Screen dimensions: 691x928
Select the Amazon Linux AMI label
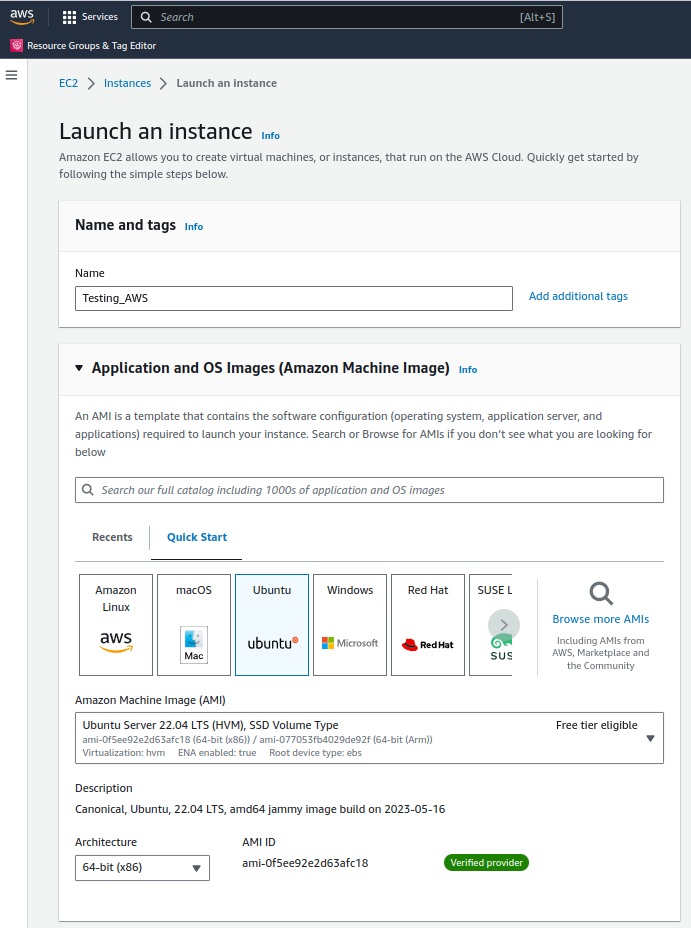click(x=116, y=598)
